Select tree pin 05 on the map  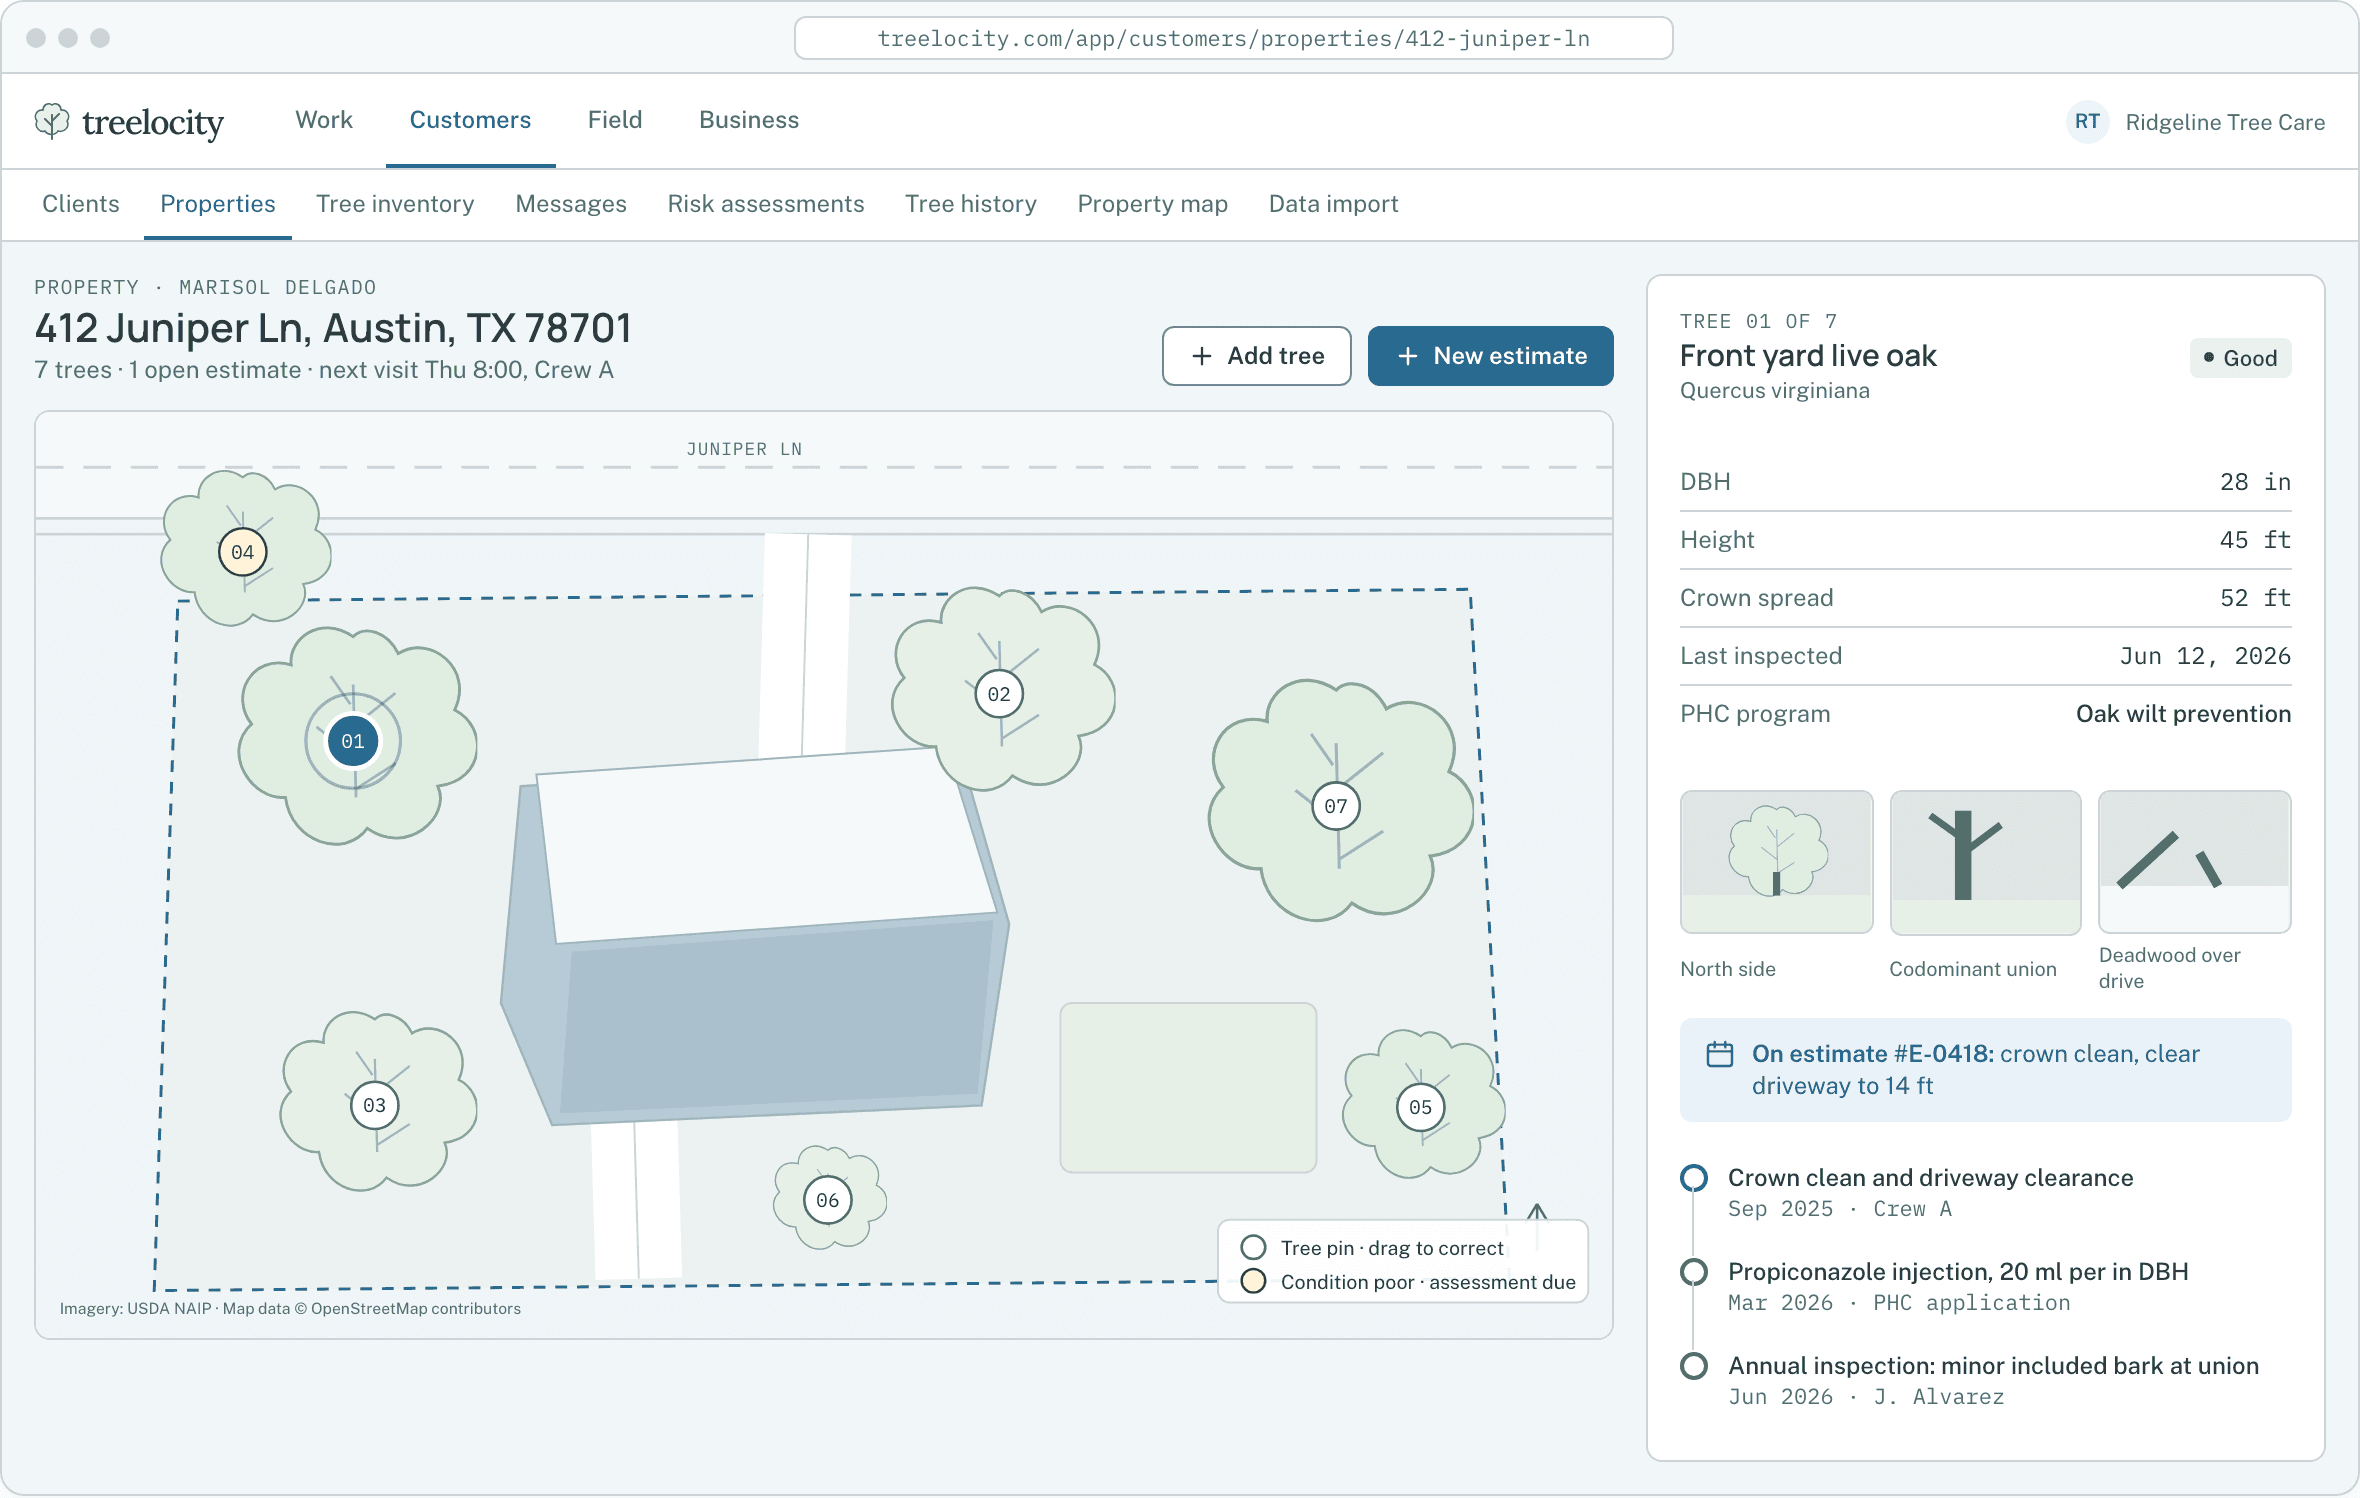pyautogui.click(x=1421, y=1107)
